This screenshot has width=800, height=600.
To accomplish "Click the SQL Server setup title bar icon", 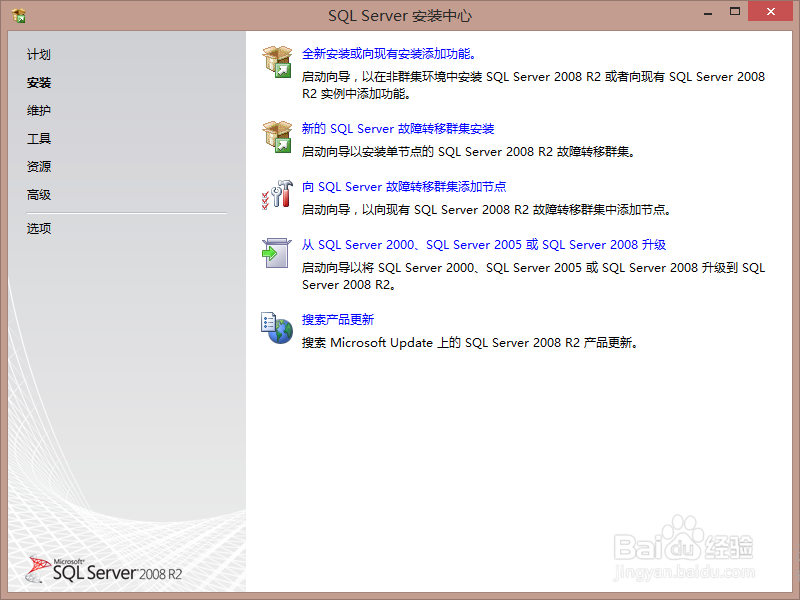I will click(19, 16).
